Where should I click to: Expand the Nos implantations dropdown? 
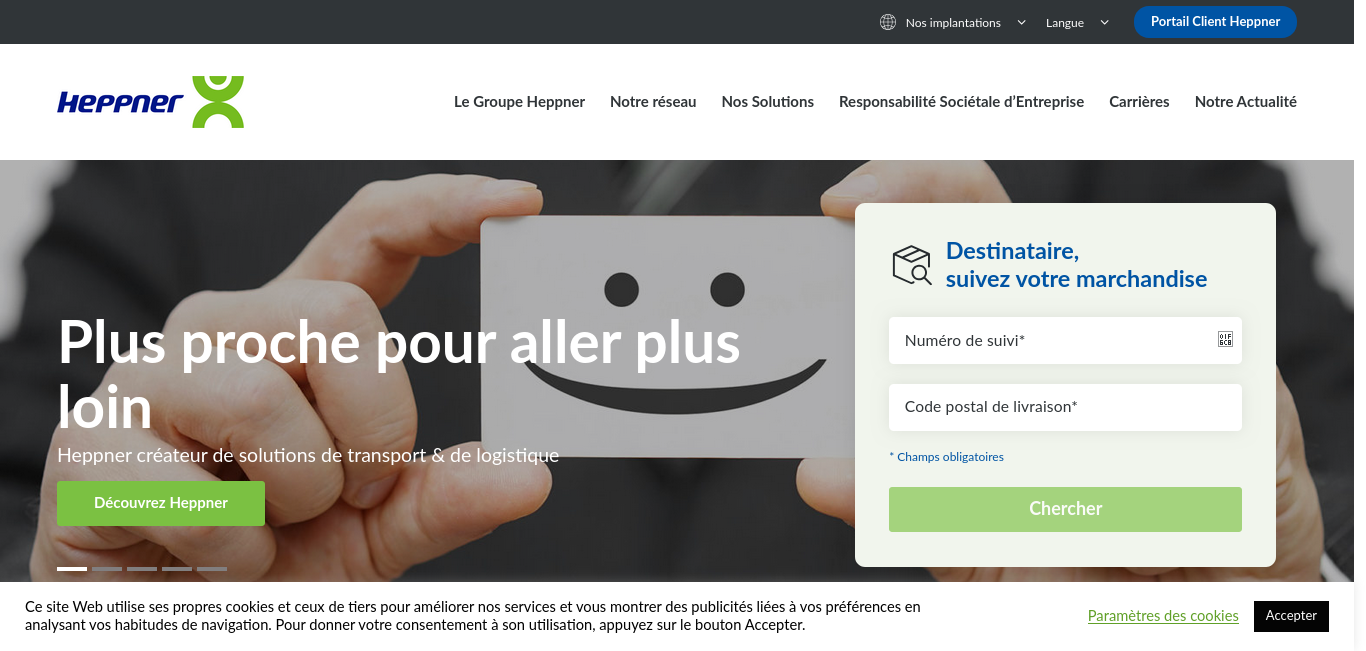click(953, 22)
